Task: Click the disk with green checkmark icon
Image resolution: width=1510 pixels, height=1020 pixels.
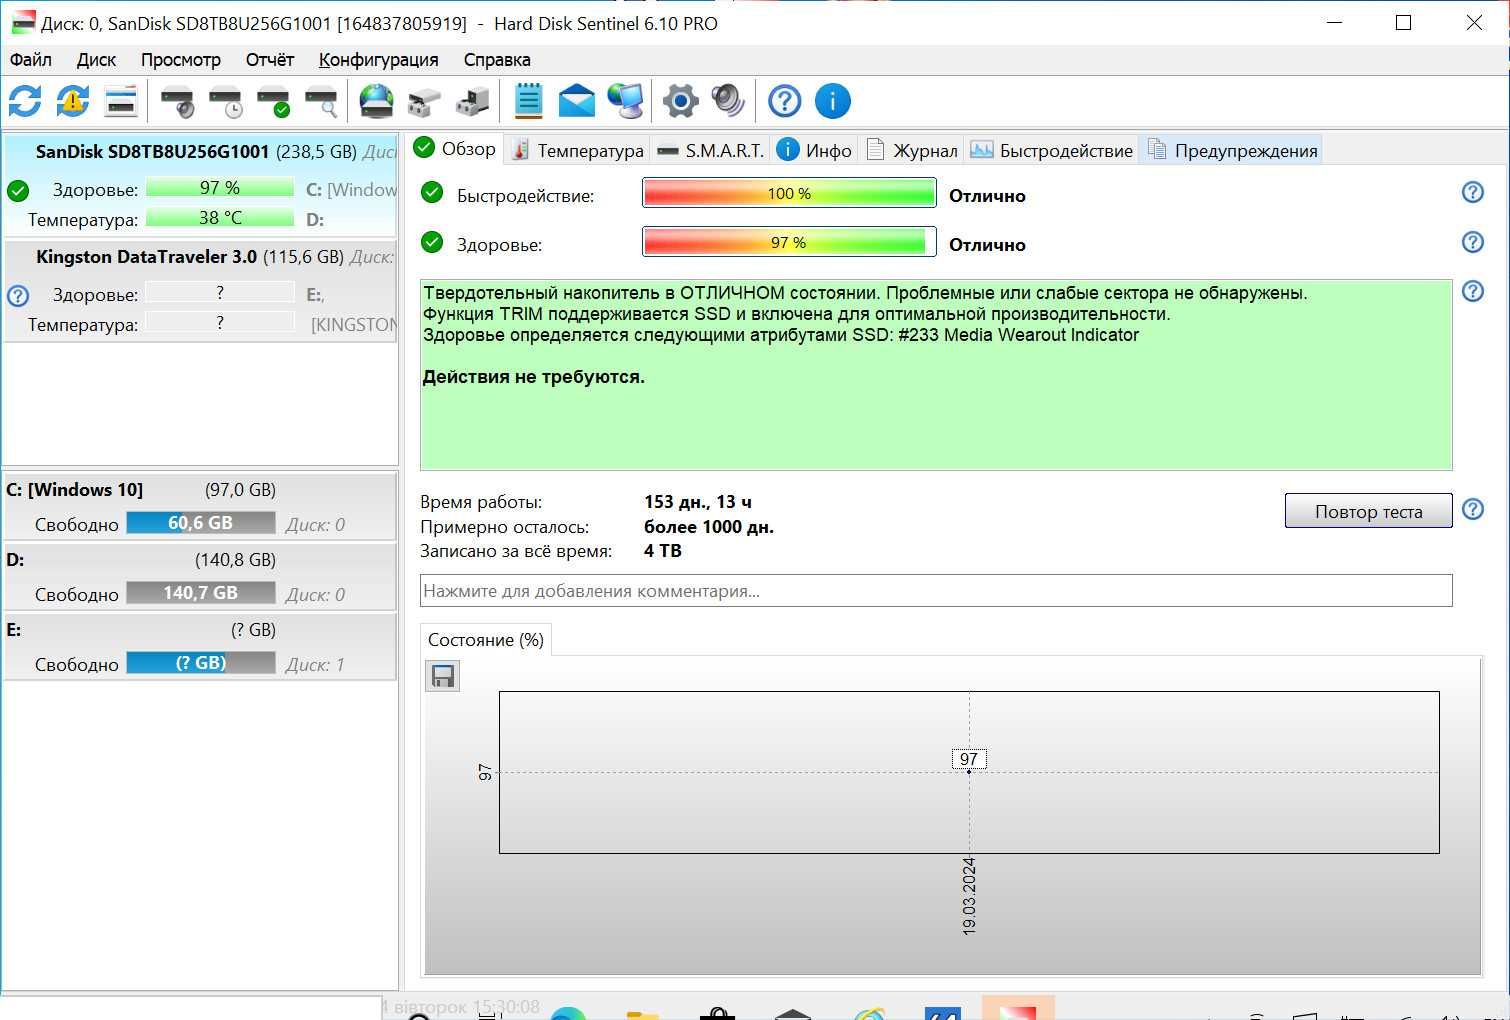Action: [273, 101]
